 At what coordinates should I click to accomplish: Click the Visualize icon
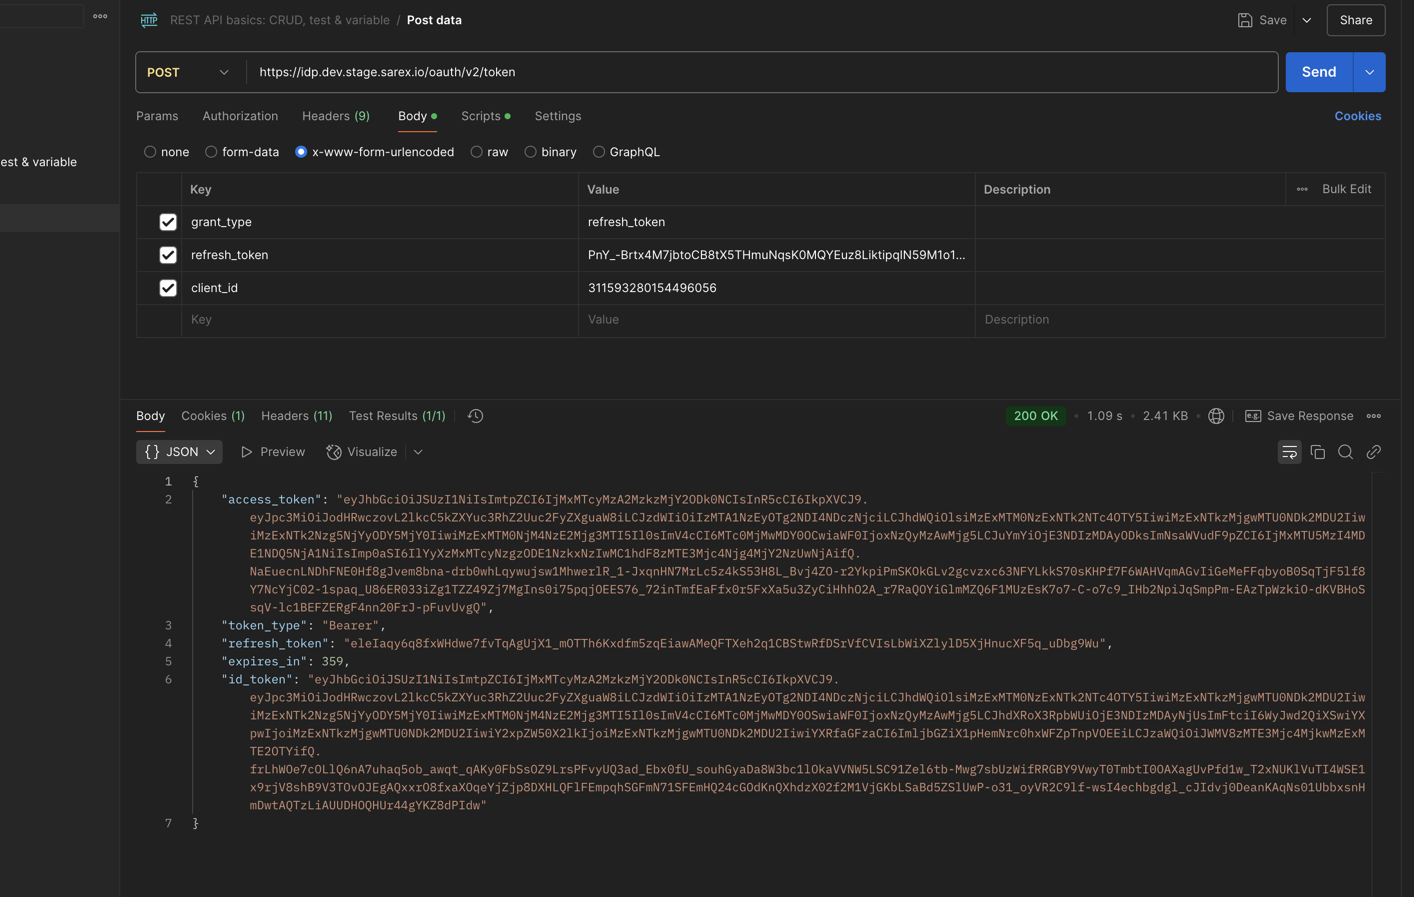334,452
